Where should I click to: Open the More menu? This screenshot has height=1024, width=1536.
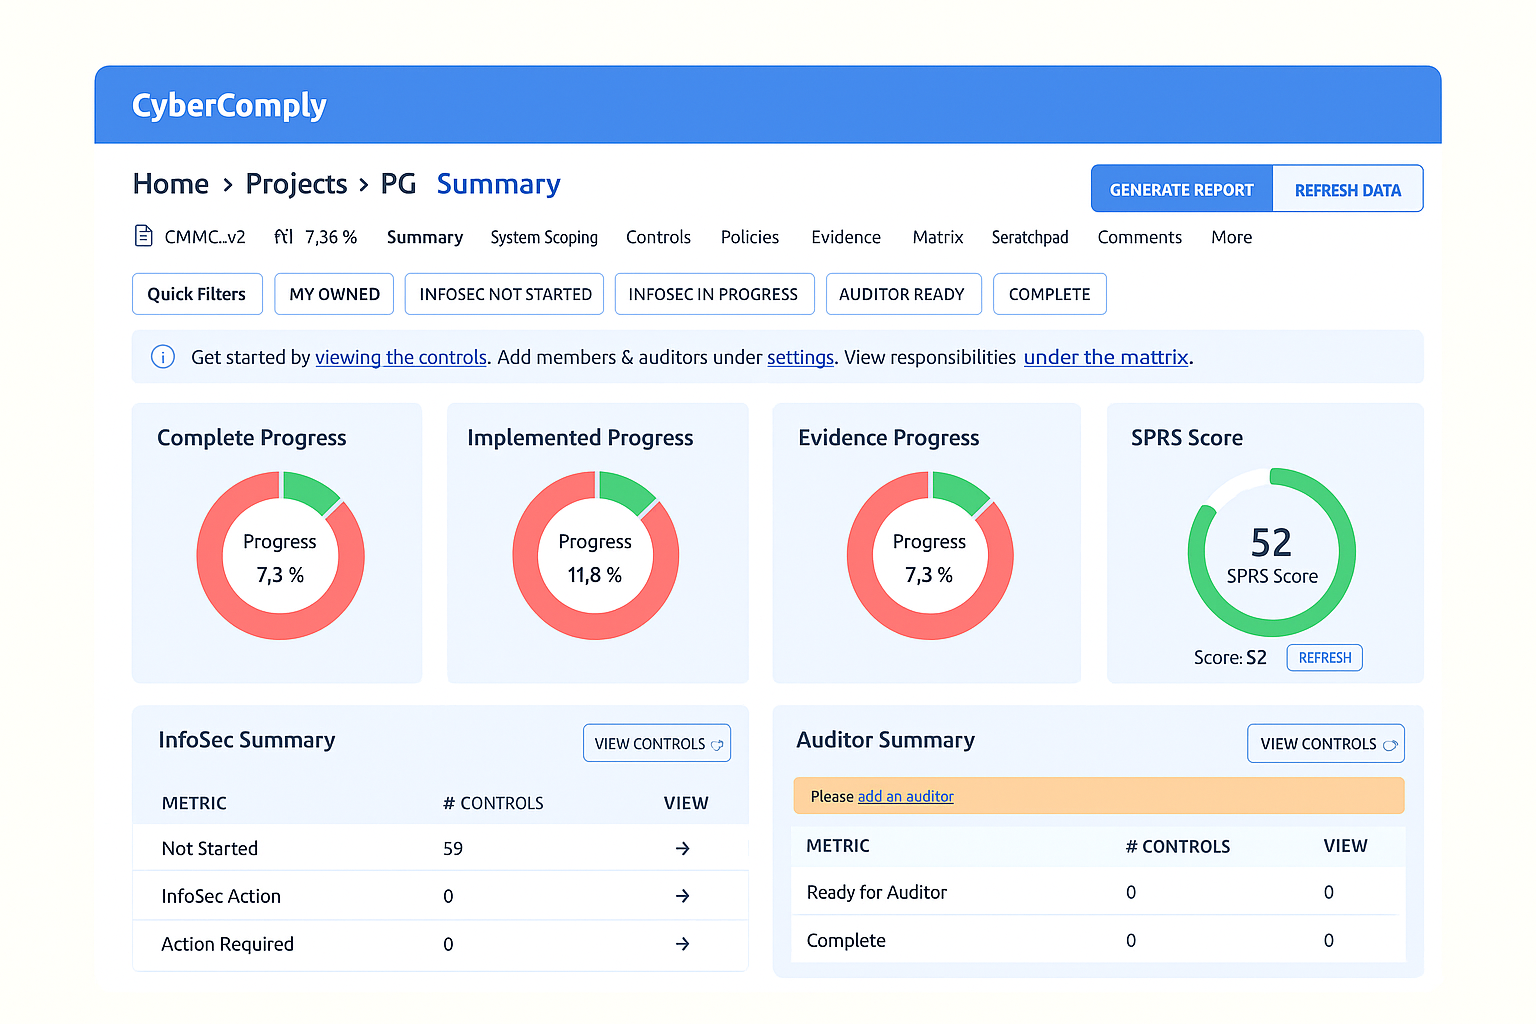1231,237
